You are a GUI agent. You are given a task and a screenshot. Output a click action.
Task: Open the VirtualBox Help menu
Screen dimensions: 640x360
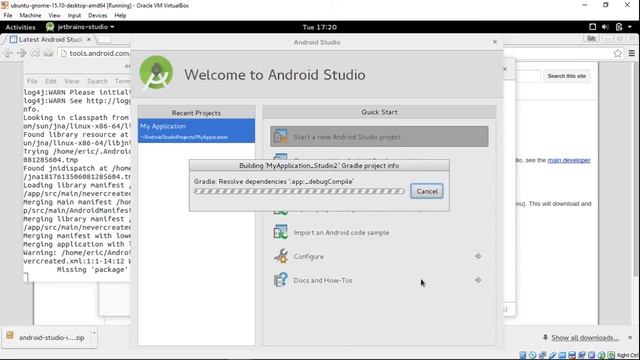(x=120, y=16)
